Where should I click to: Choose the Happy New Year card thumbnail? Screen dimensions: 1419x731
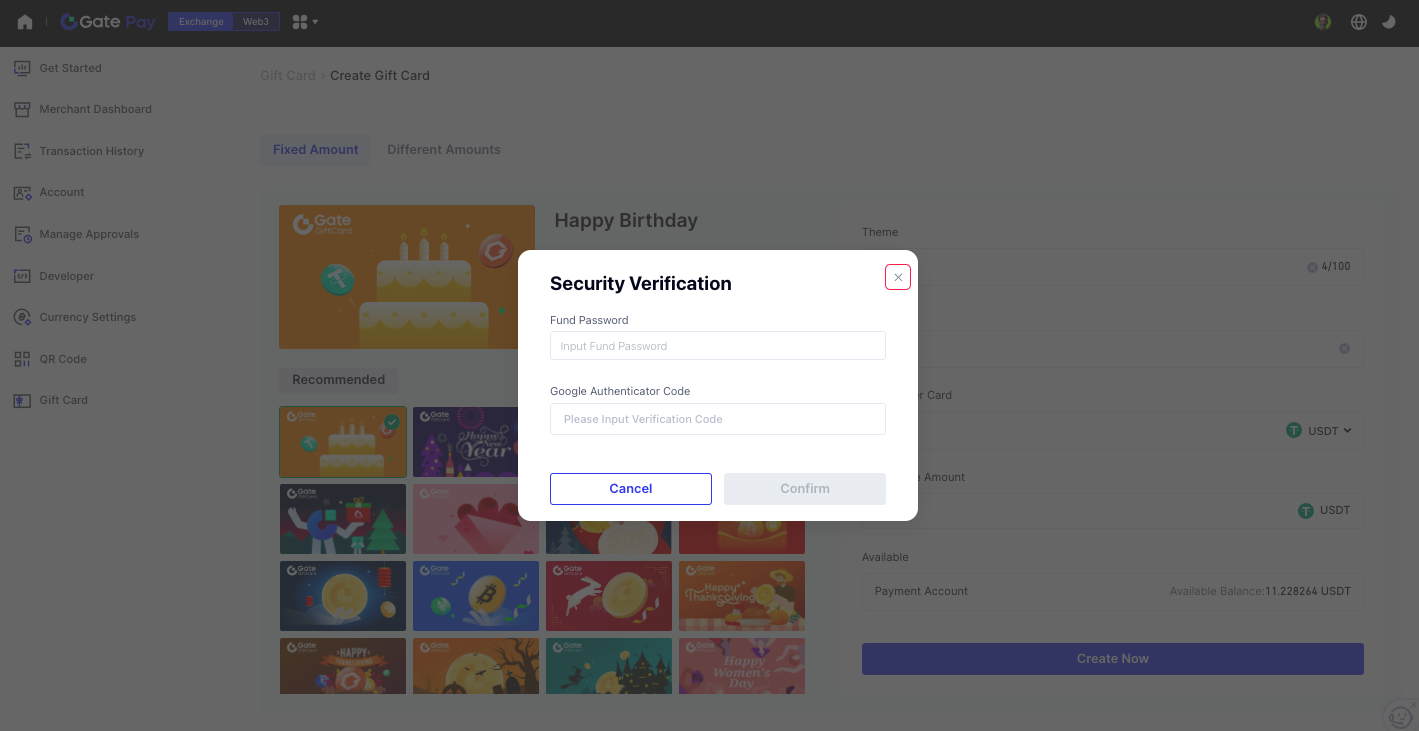(x=466, y=441)
